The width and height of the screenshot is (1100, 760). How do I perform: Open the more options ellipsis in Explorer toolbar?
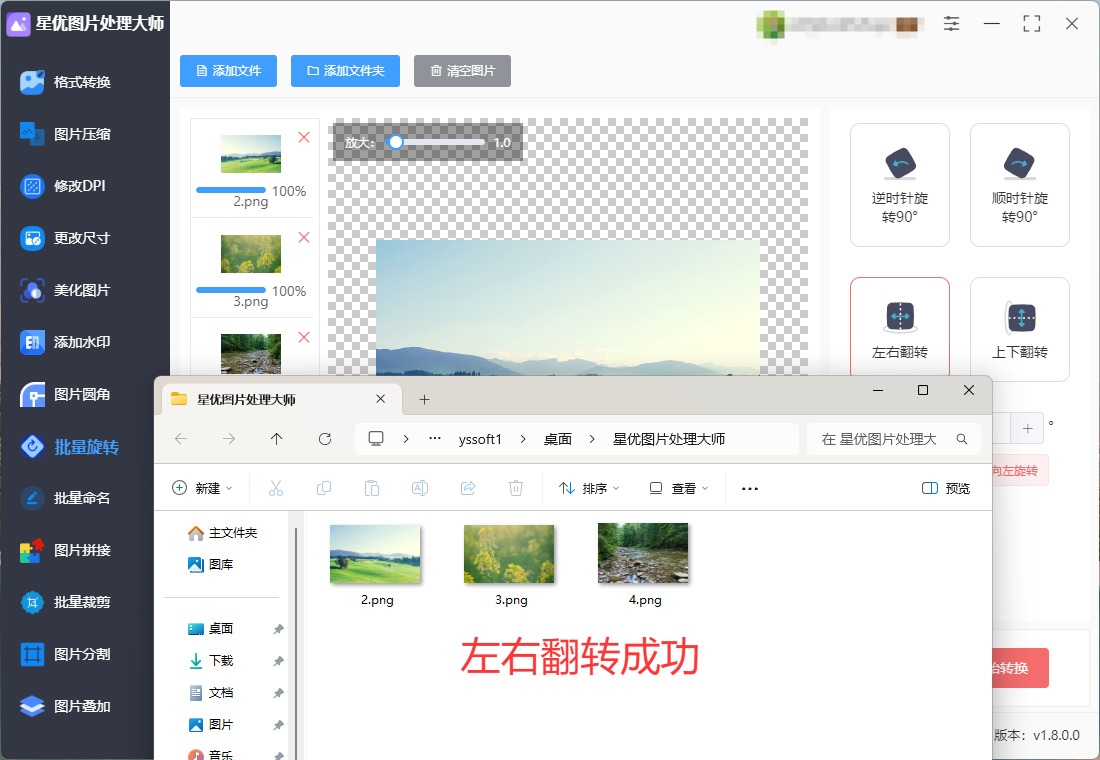(750, 488)
